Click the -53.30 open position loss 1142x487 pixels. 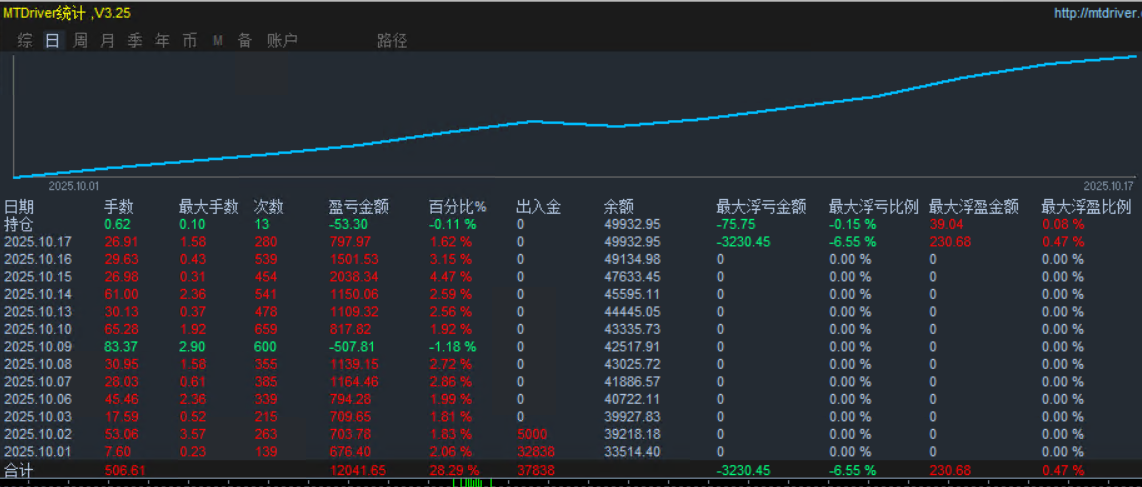point(348,224)
